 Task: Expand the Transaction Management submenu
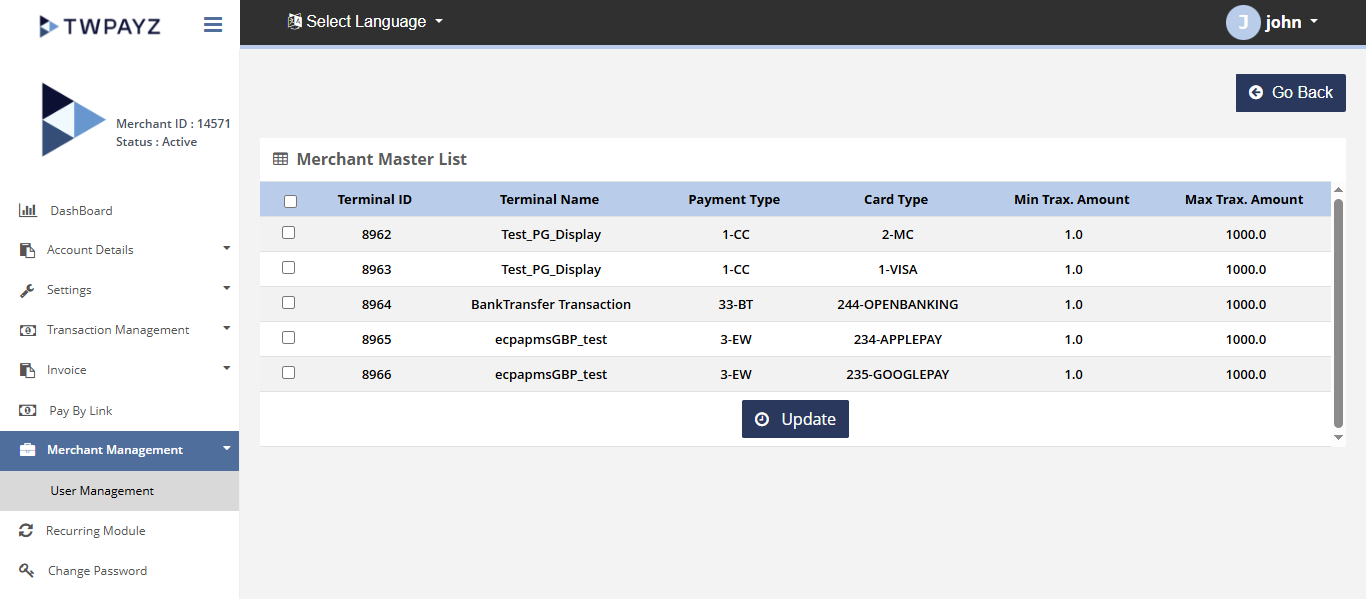120,330
